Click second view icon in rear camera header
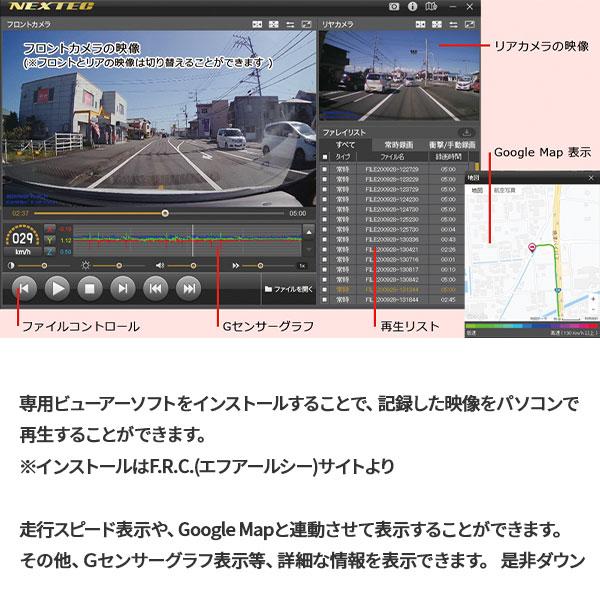This screenshot has height=600, width=600. click(x=437, y=24)
